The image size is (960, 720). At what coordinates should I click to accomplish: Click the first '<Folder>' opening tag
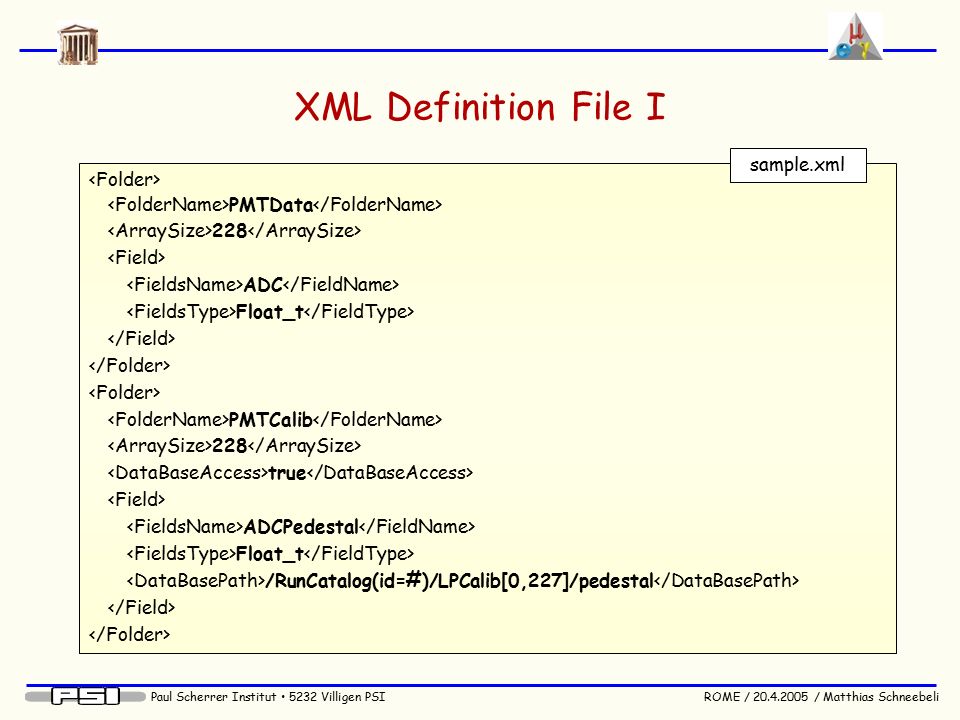124,179
